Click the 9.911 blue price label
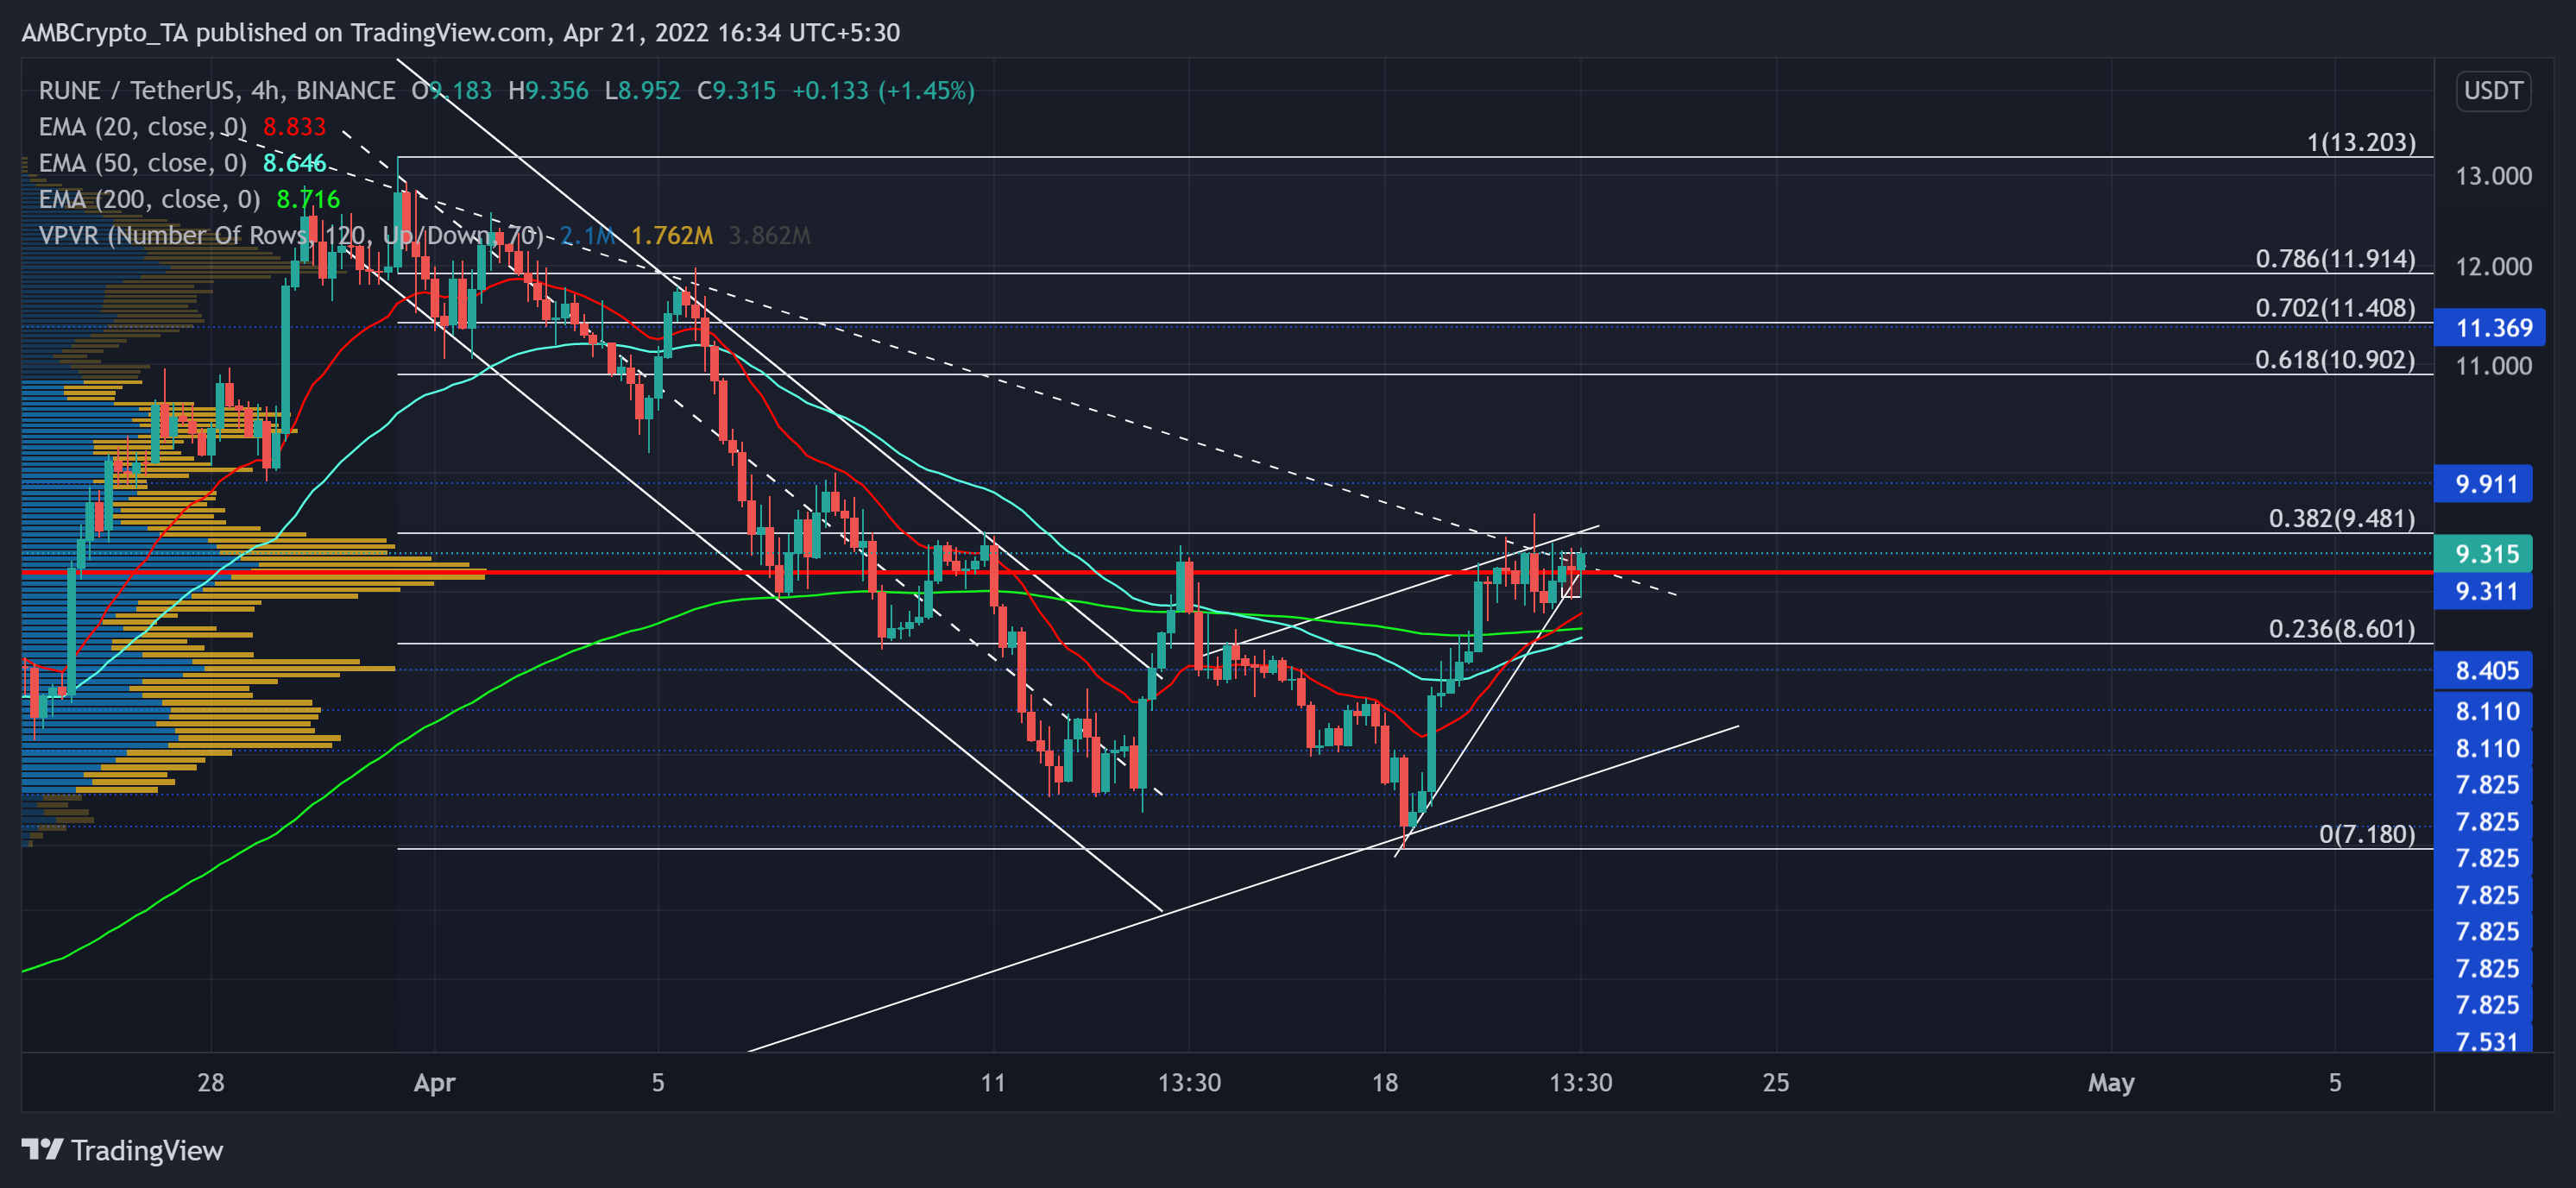The image size is (2576, 1188). (x=2483, y=484)
